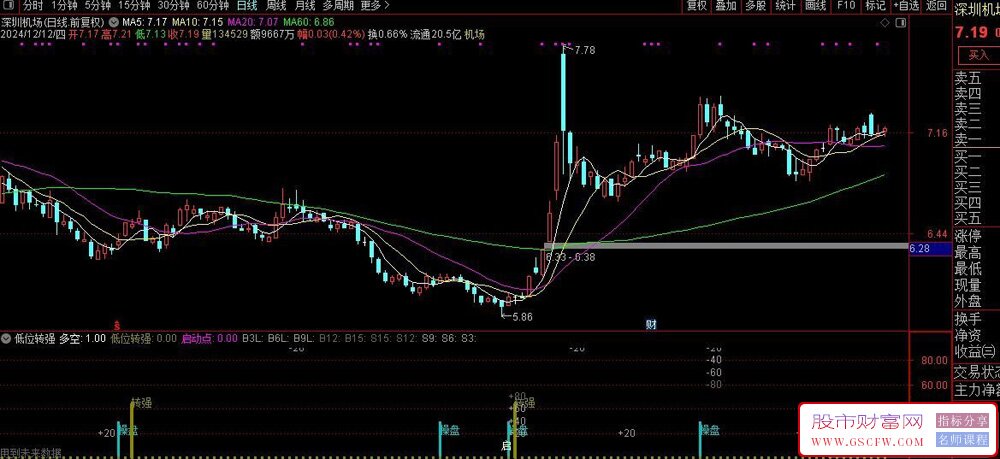1000x459 pixels.
Task: Click the 返回 back button
Action: point(936,6)
